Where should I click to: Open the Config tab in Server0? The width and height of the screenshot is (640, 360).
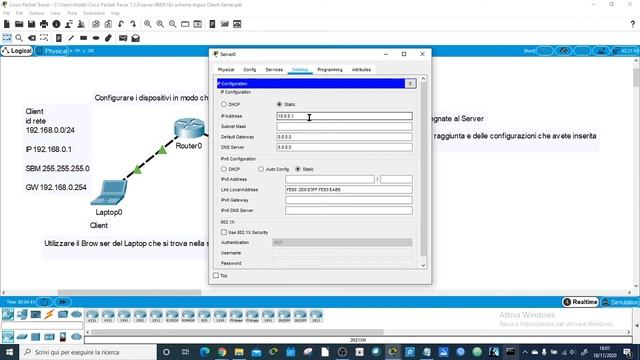coord(250,70)
